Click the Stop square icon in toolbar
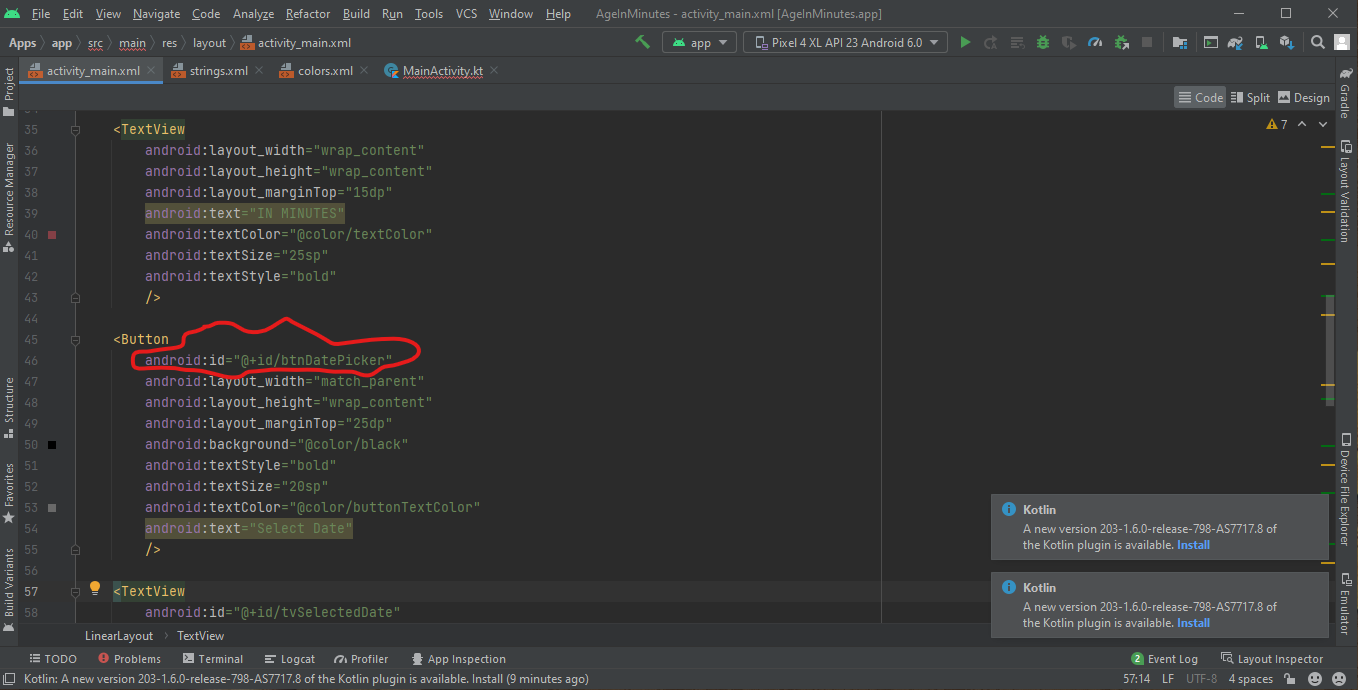Image resolution: width=1358 pixels, height=690 pixels. tap(1147, 42)
